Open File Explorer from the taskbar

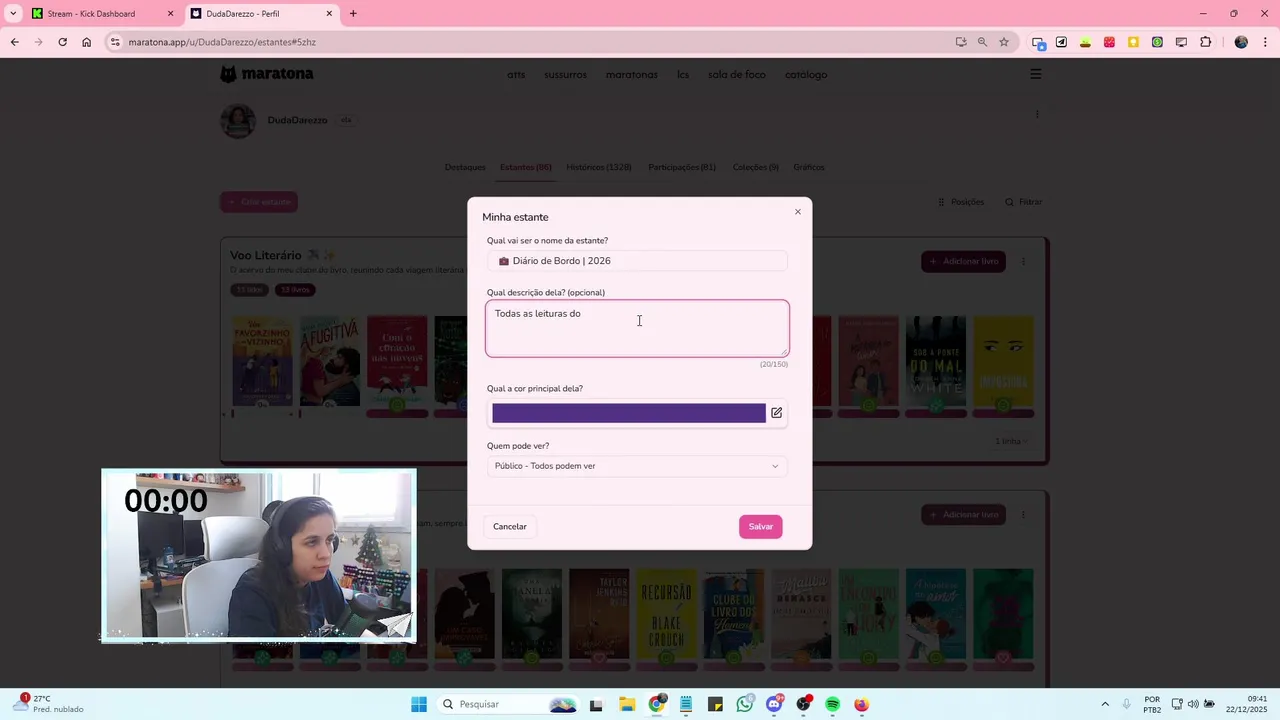627,704
